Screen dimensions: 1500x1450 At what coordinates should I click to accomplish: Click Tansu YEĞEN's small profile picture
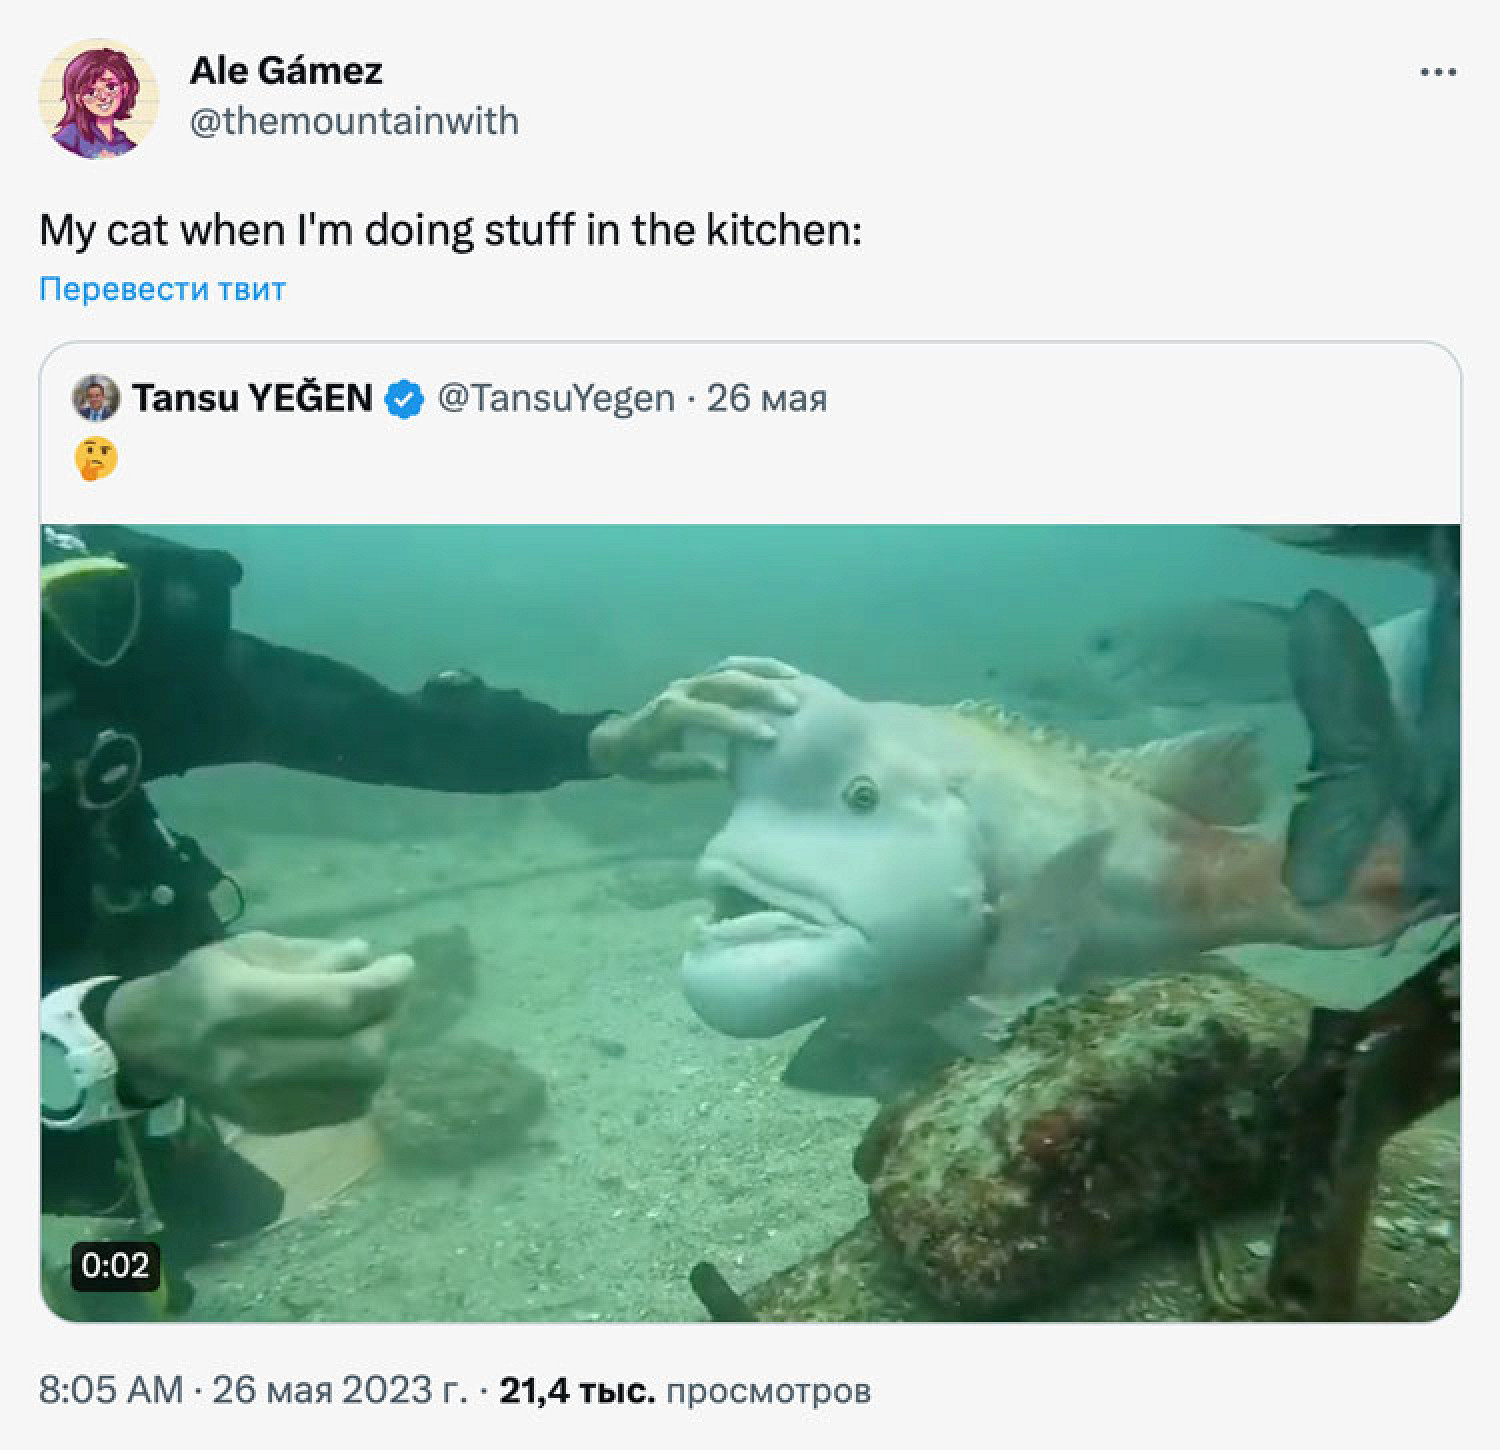coord(96,398)
